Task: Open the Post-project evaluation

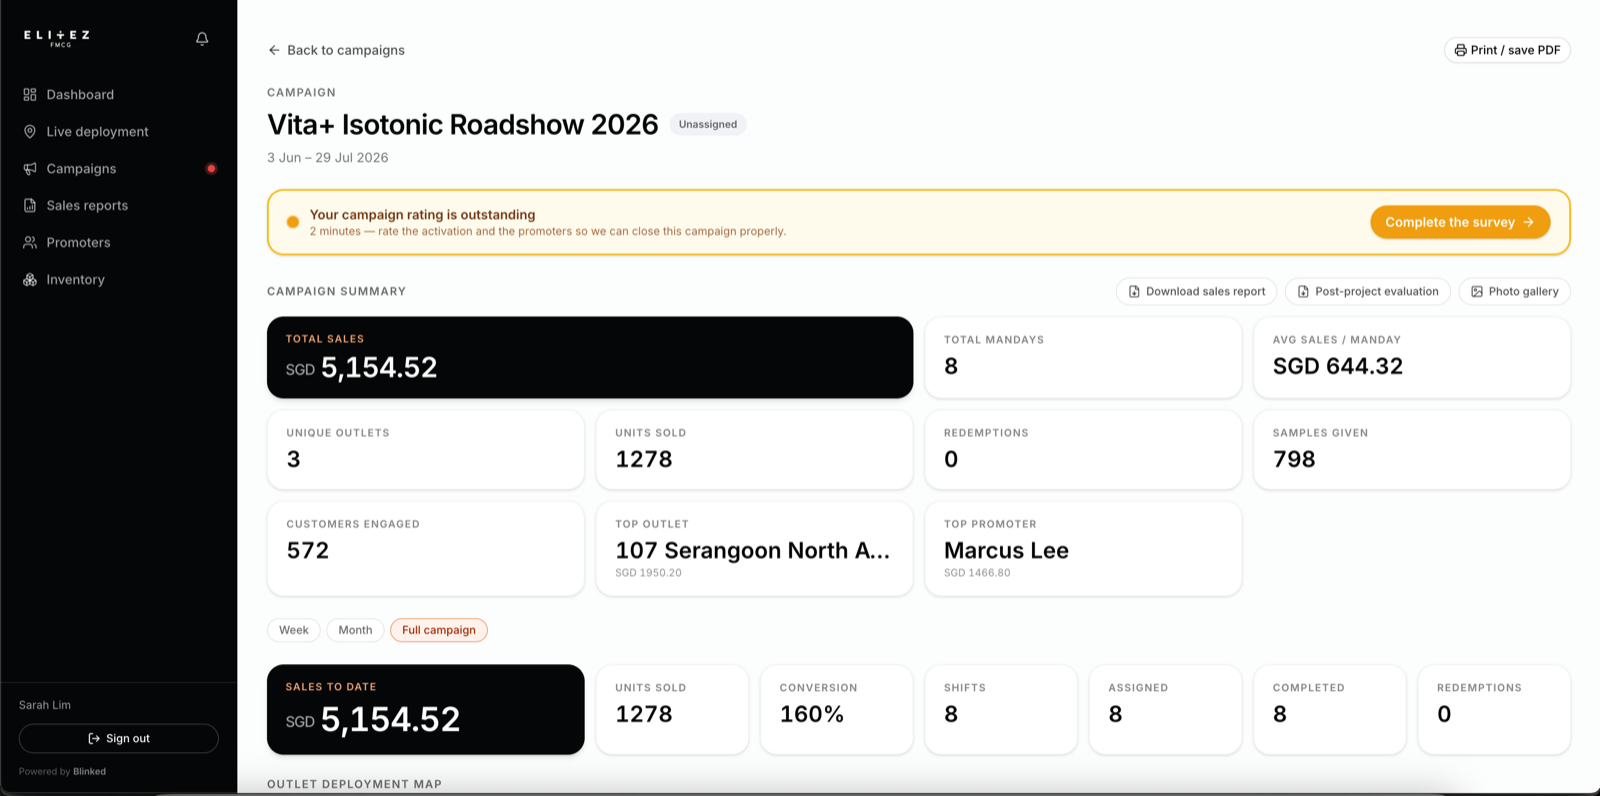Action: (1367, 292)
